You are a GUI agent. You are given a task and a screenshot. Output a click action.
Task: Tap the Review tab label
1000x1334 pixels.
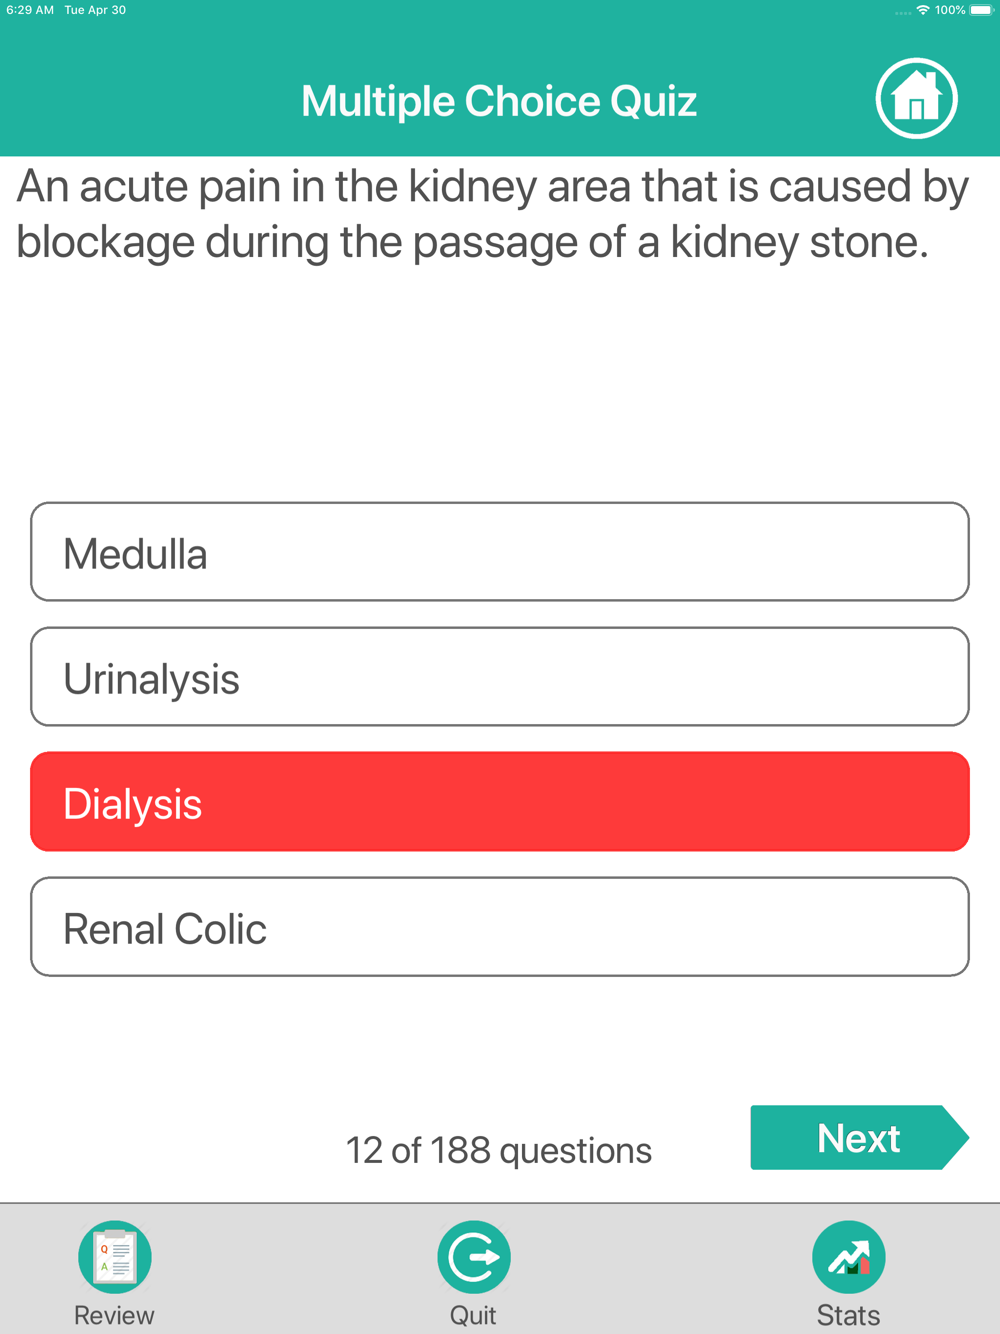[x=114, y=1315]
